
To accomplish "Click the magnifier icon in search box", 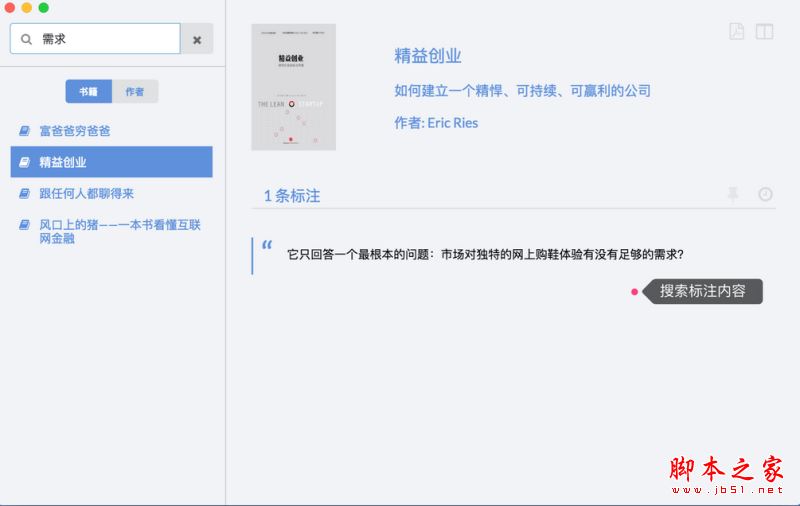I will 26,39.
